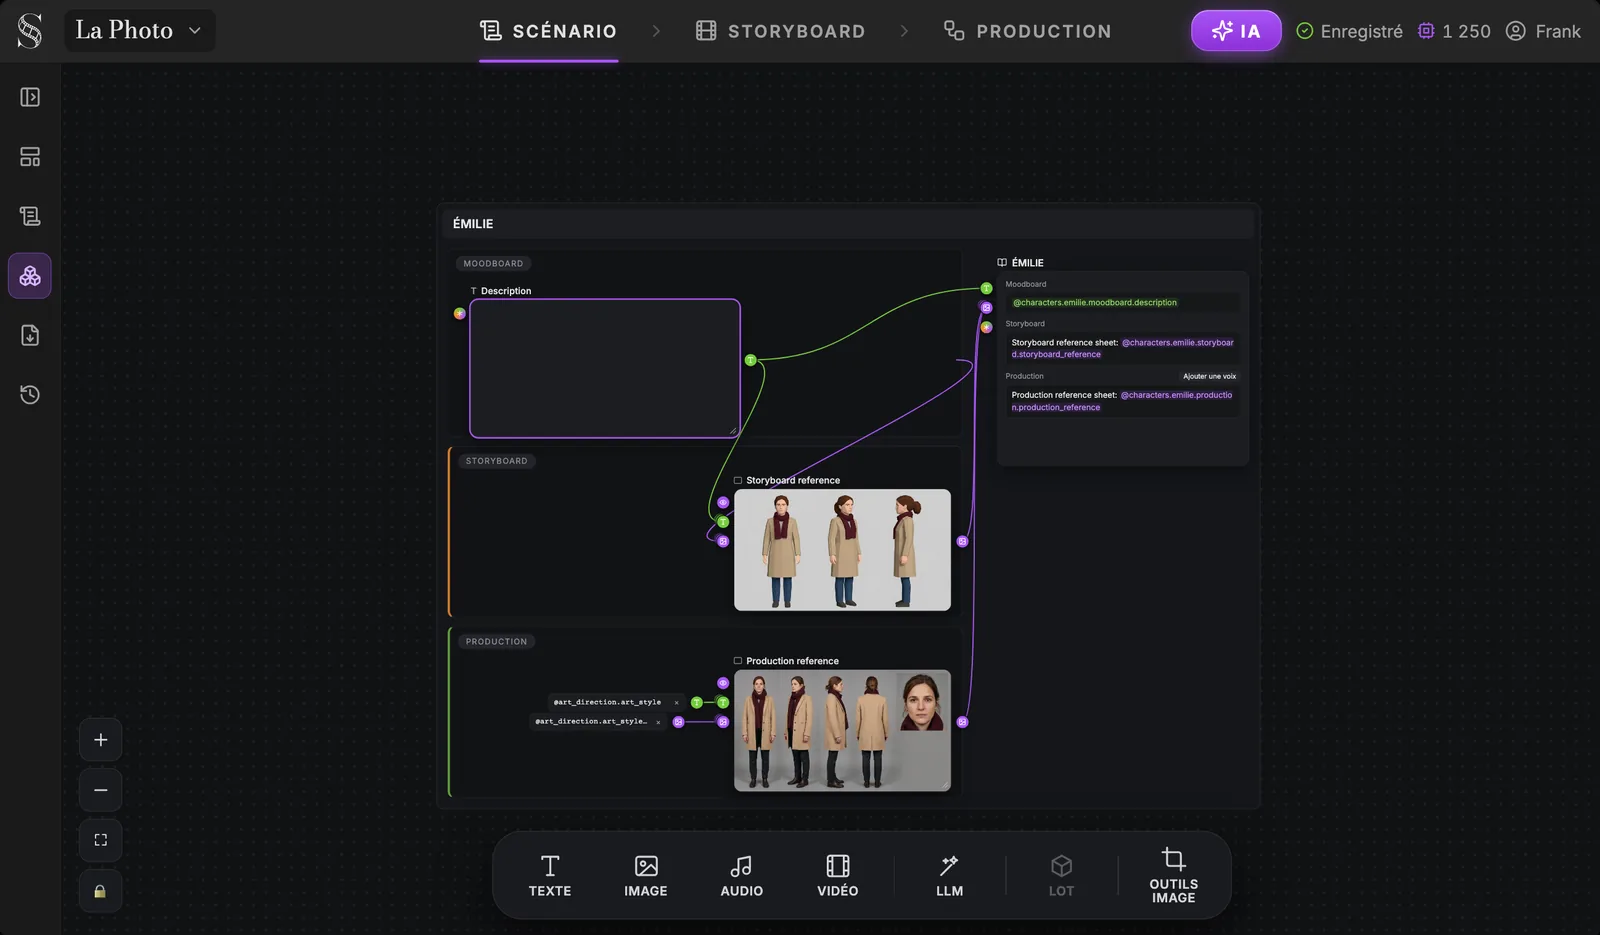Toggle the canvas lock button
The image size is (1600, 935).
(x=100, y=891)
